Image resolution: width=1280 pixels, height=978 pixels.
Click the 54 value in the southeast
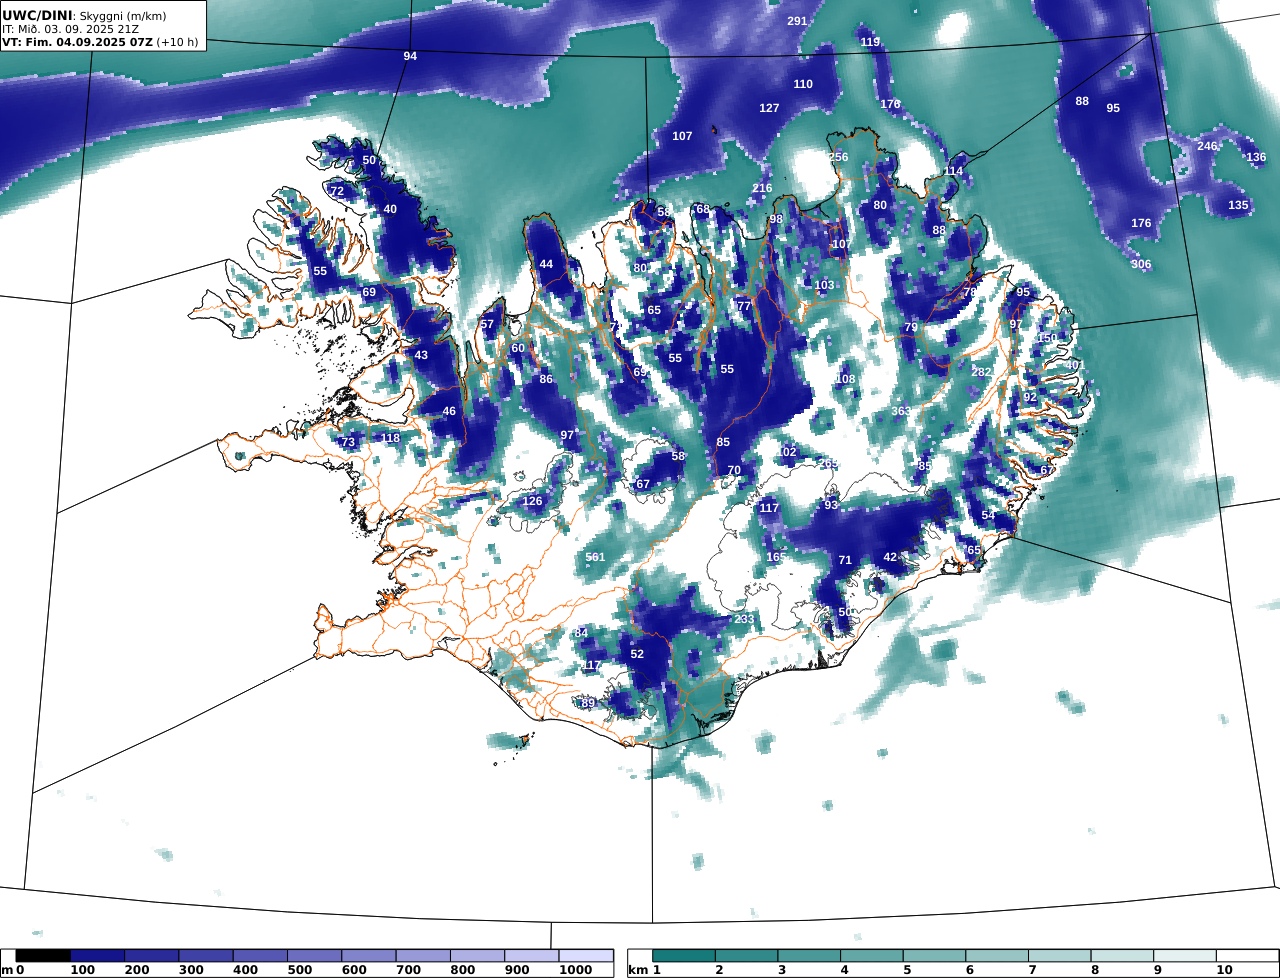point(988,515)
